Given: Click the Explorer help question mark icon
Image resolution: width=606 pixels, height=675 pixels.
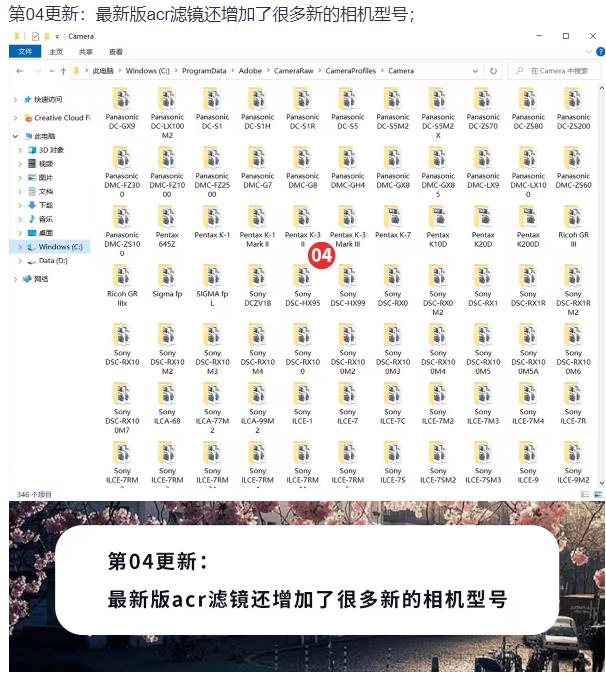Looking at the screenshot, I should tap(600, 52).
